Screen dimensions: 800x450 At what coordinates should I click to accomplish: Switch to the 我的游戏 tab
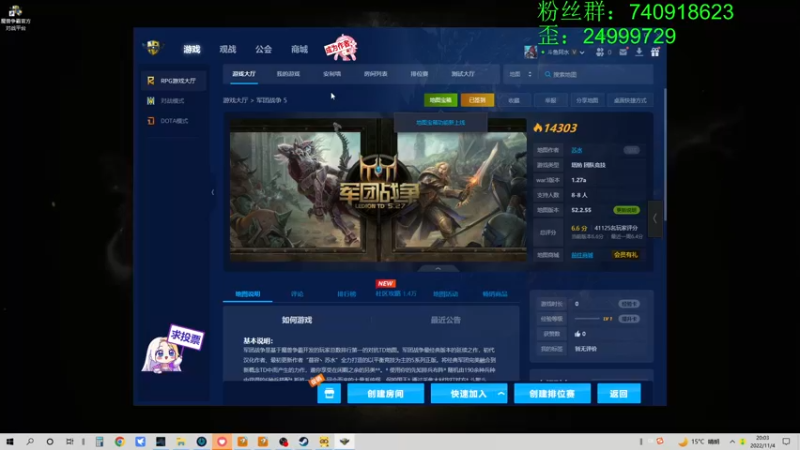[x=288, y=74]
